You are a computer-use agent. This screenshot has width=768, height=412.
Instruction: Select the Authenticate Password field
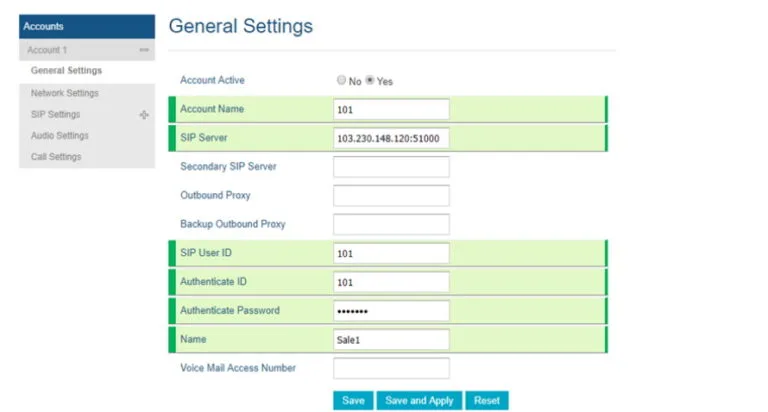point(391,311)
